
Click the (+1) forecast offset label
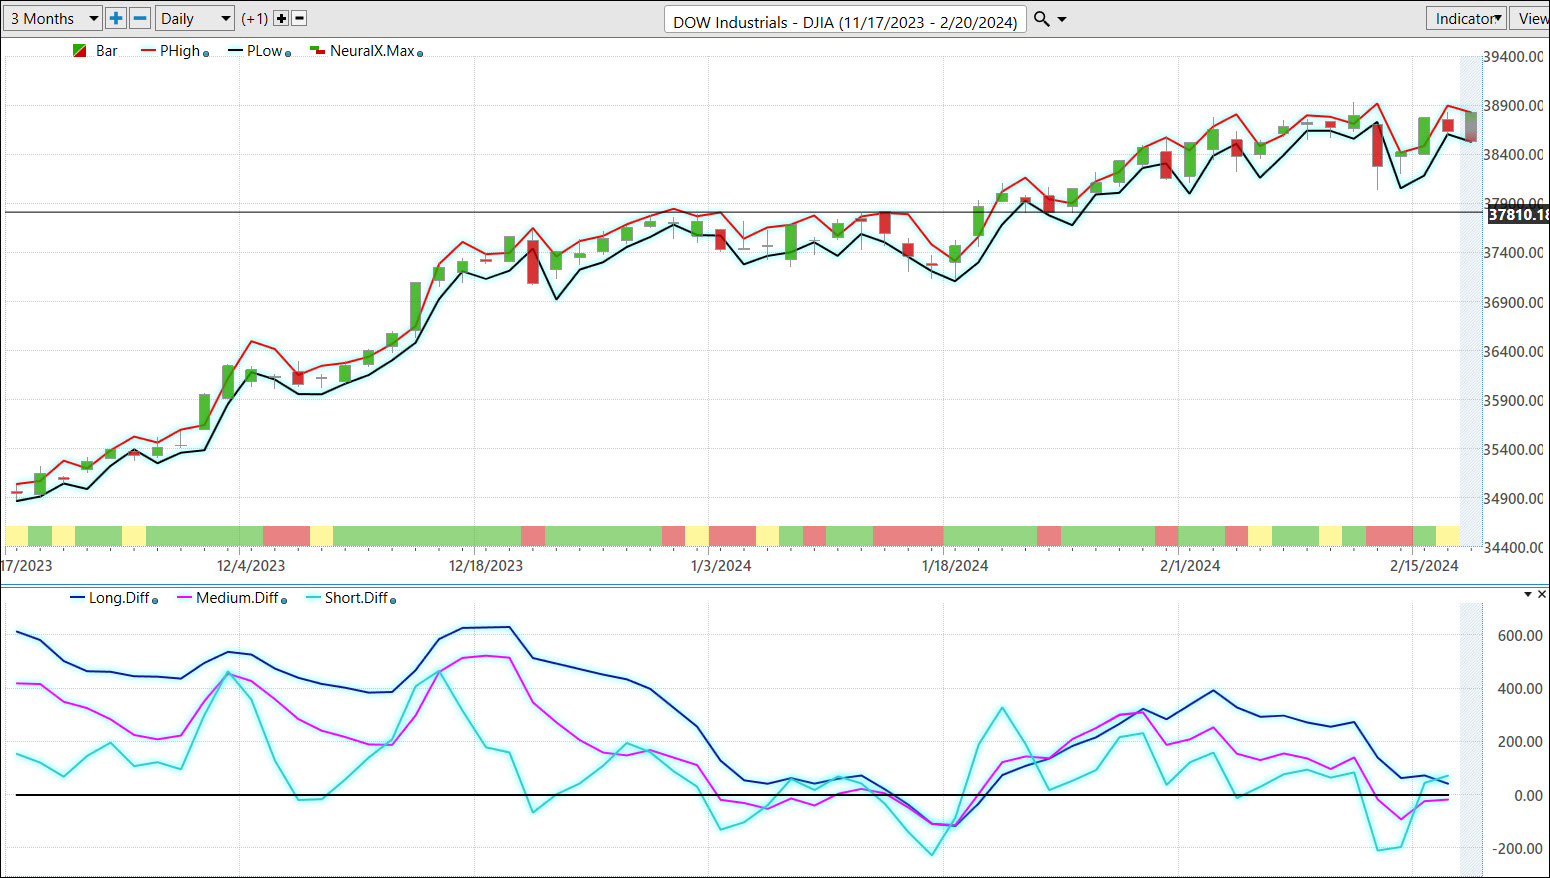(x=255, y=18)
